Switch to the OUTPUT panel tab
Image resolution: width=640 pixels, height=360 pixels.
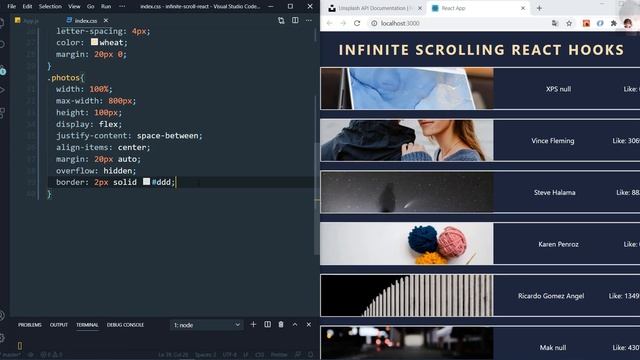59,325
